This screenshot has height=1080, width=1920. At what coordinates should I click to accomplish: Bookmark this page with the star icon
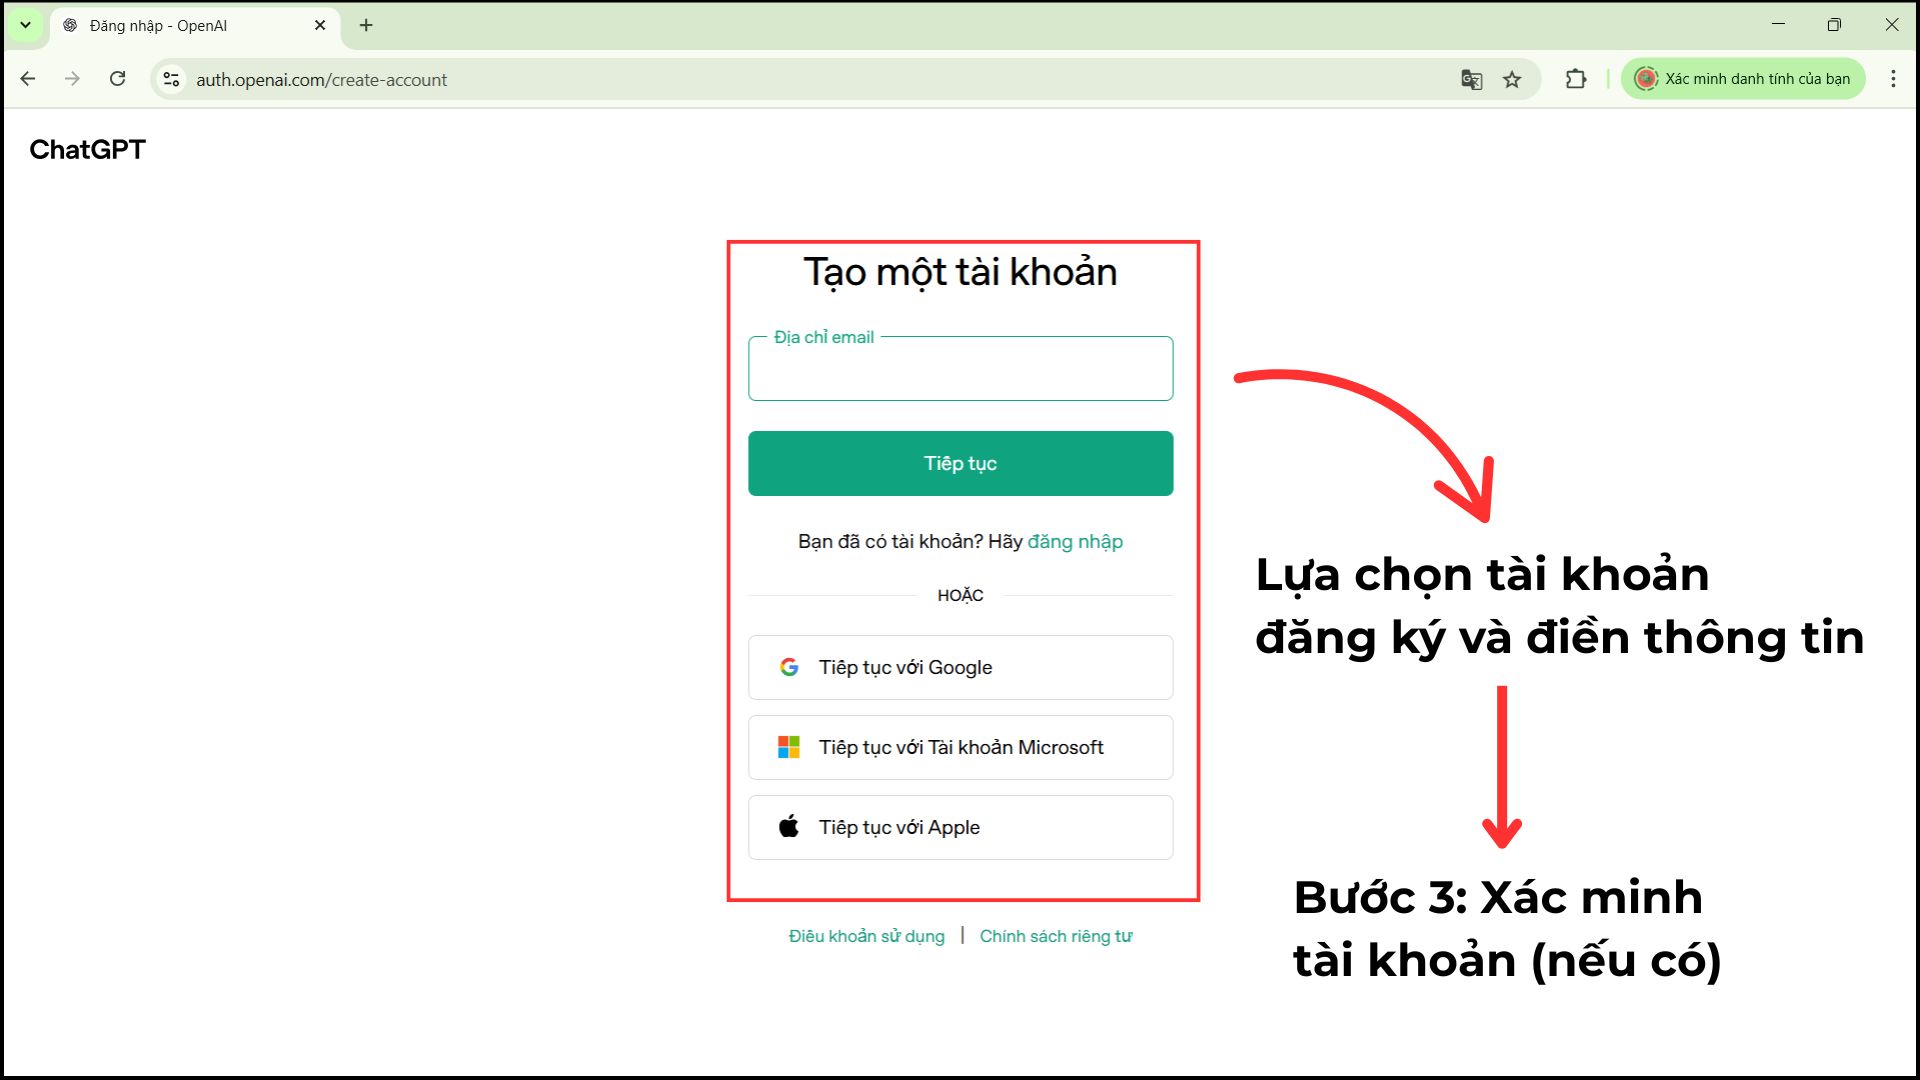pos(1512,79)
